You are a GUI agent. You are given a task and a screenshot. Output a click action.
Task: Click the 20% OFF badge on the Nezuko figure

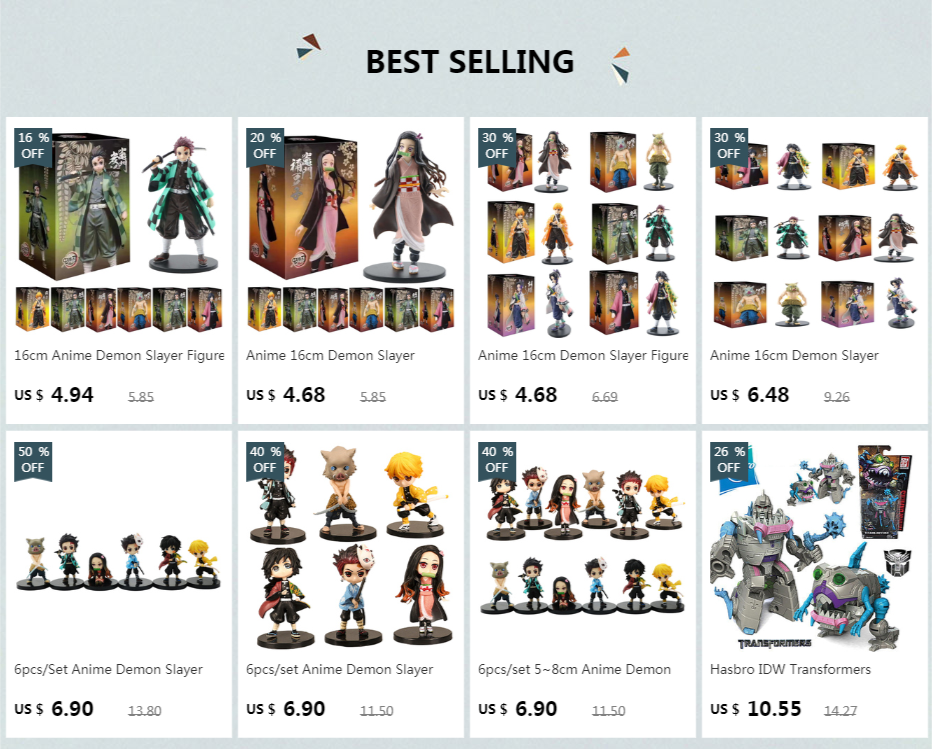(x=265, y=146)
